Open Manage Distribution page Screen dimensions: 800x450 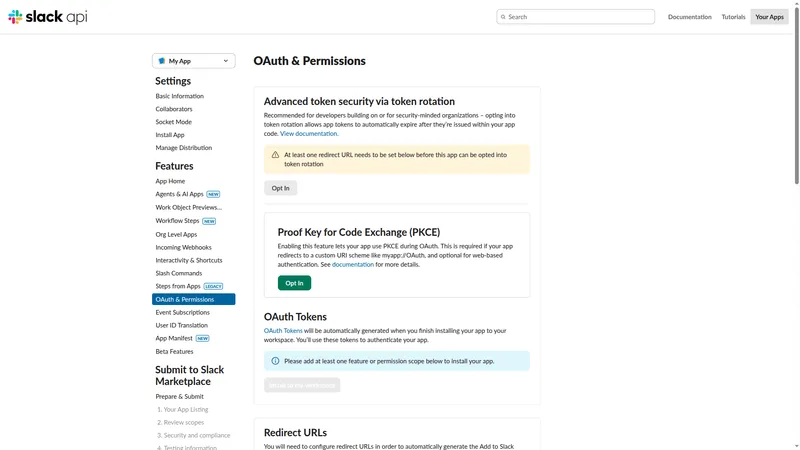[x=184, y=147]
